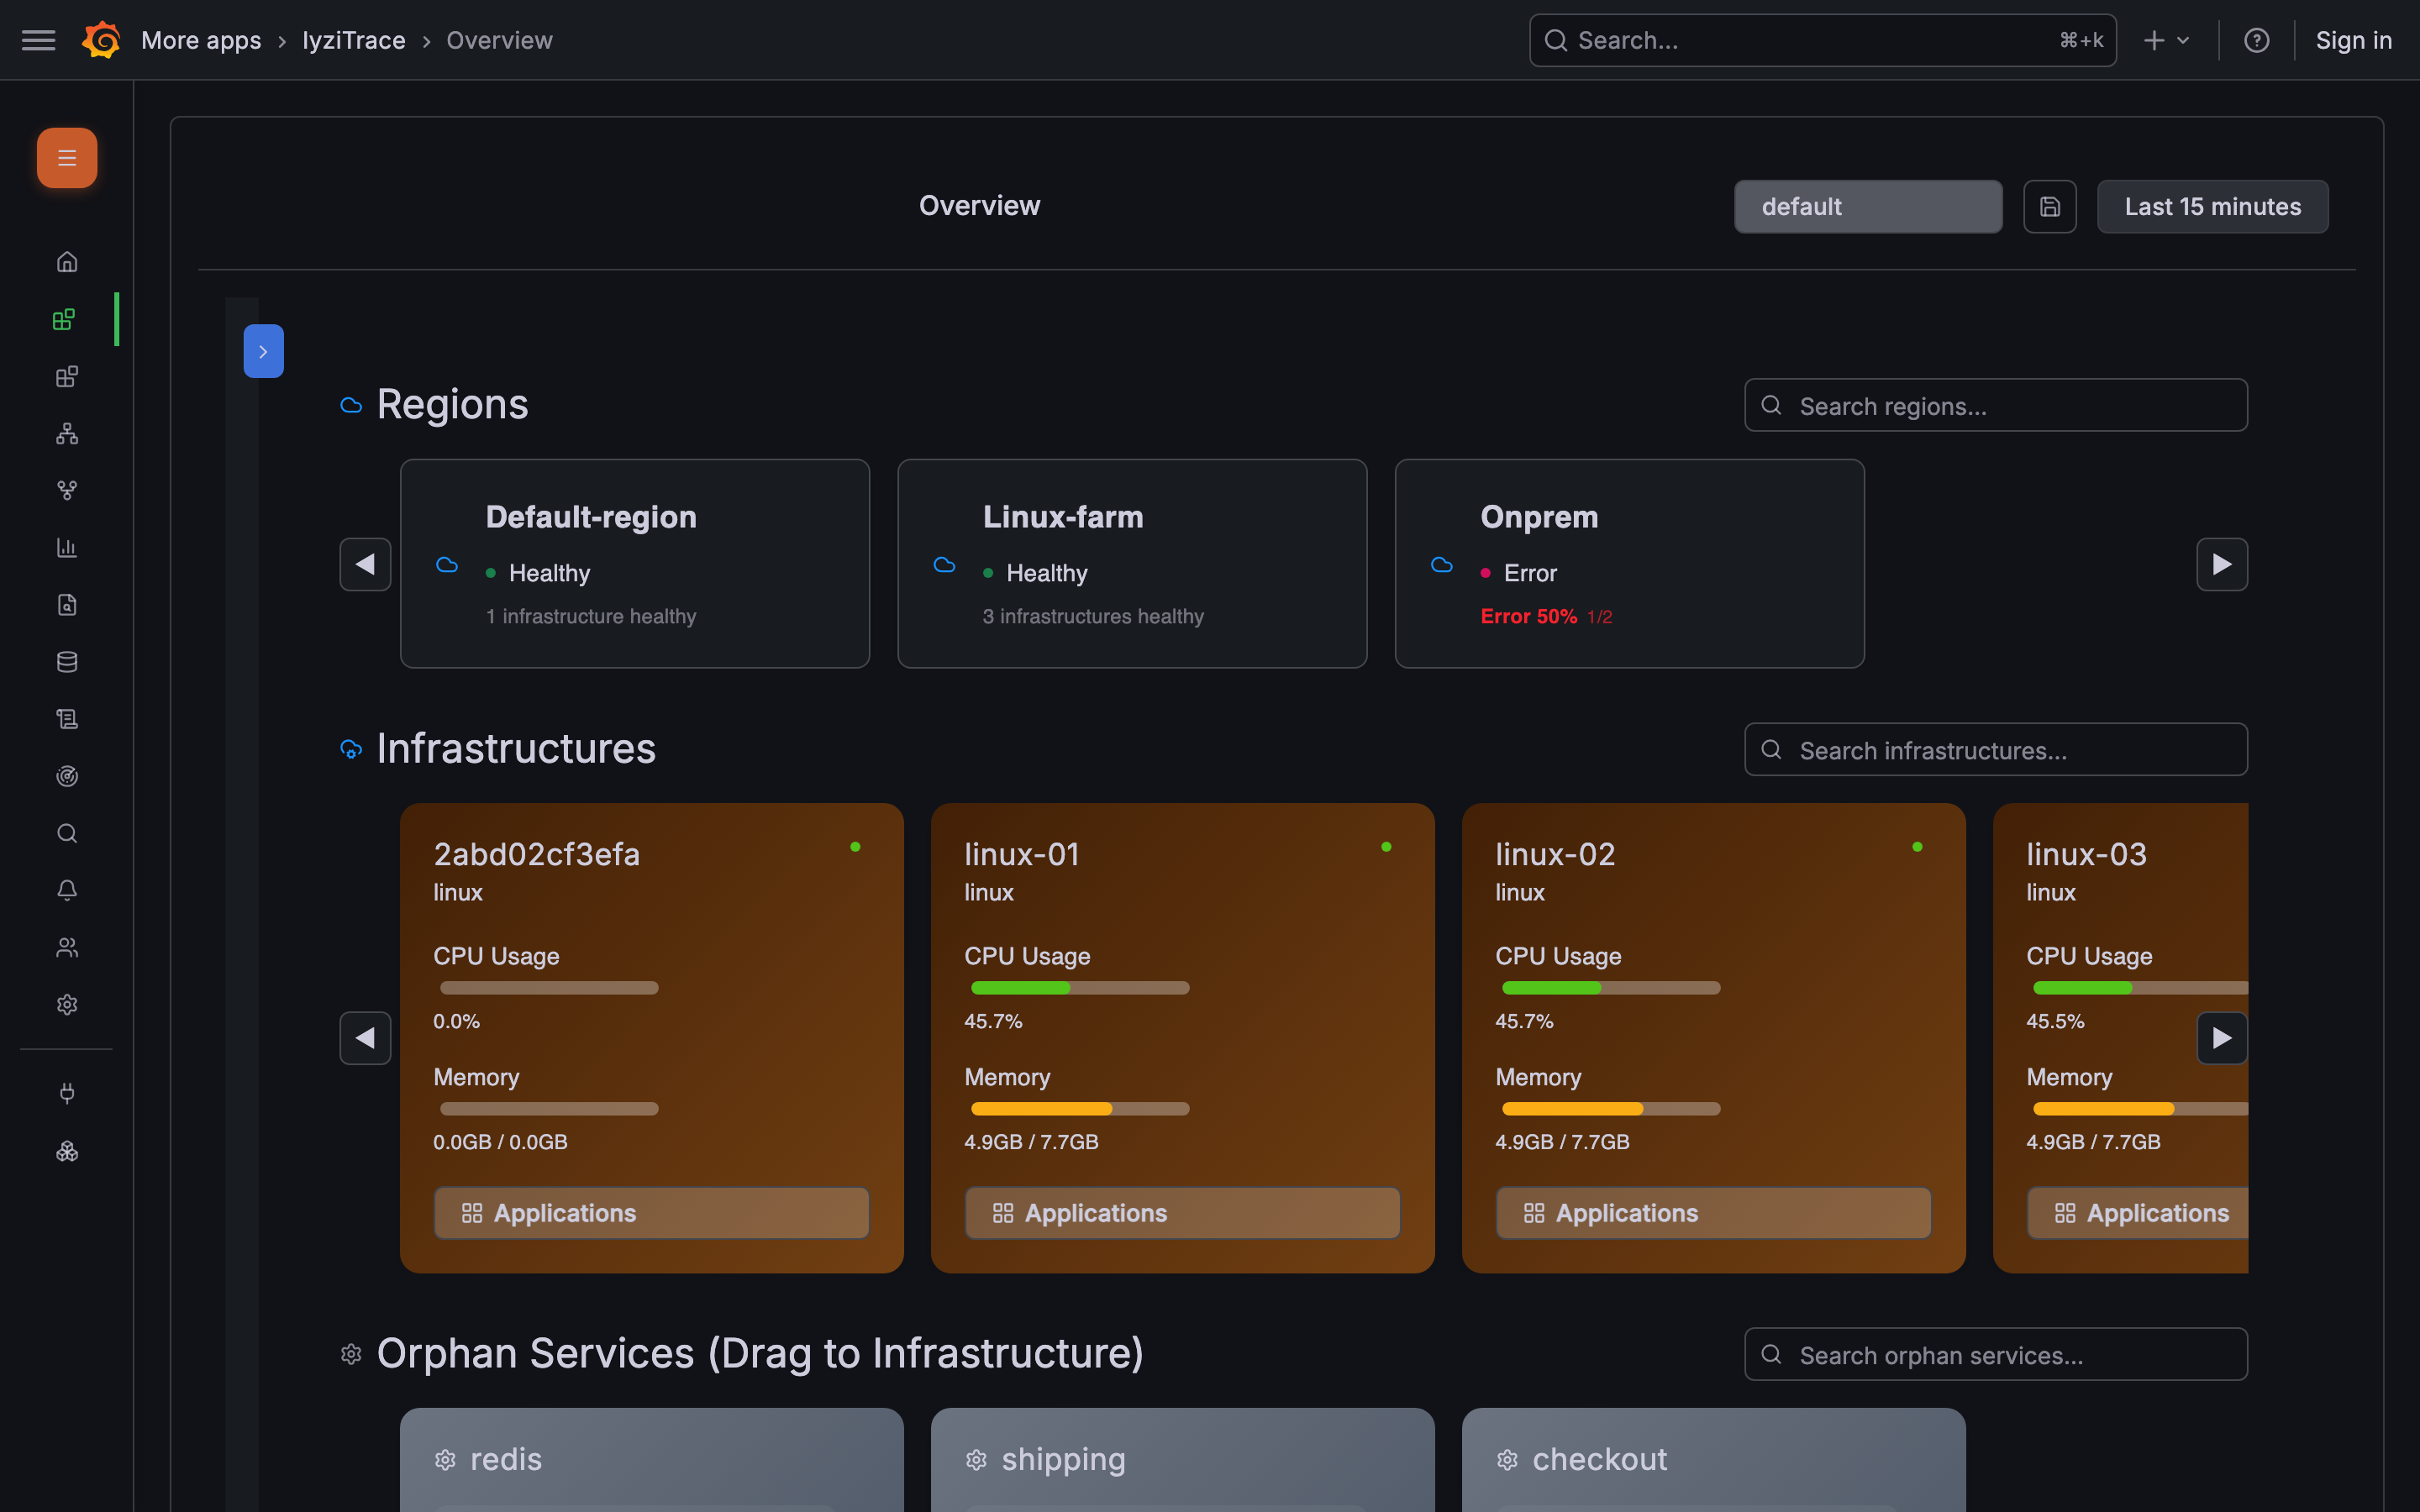Open Applications for linux-01
The height and width of the screenshot is (1512, 2420).
pos(1182,1212)
